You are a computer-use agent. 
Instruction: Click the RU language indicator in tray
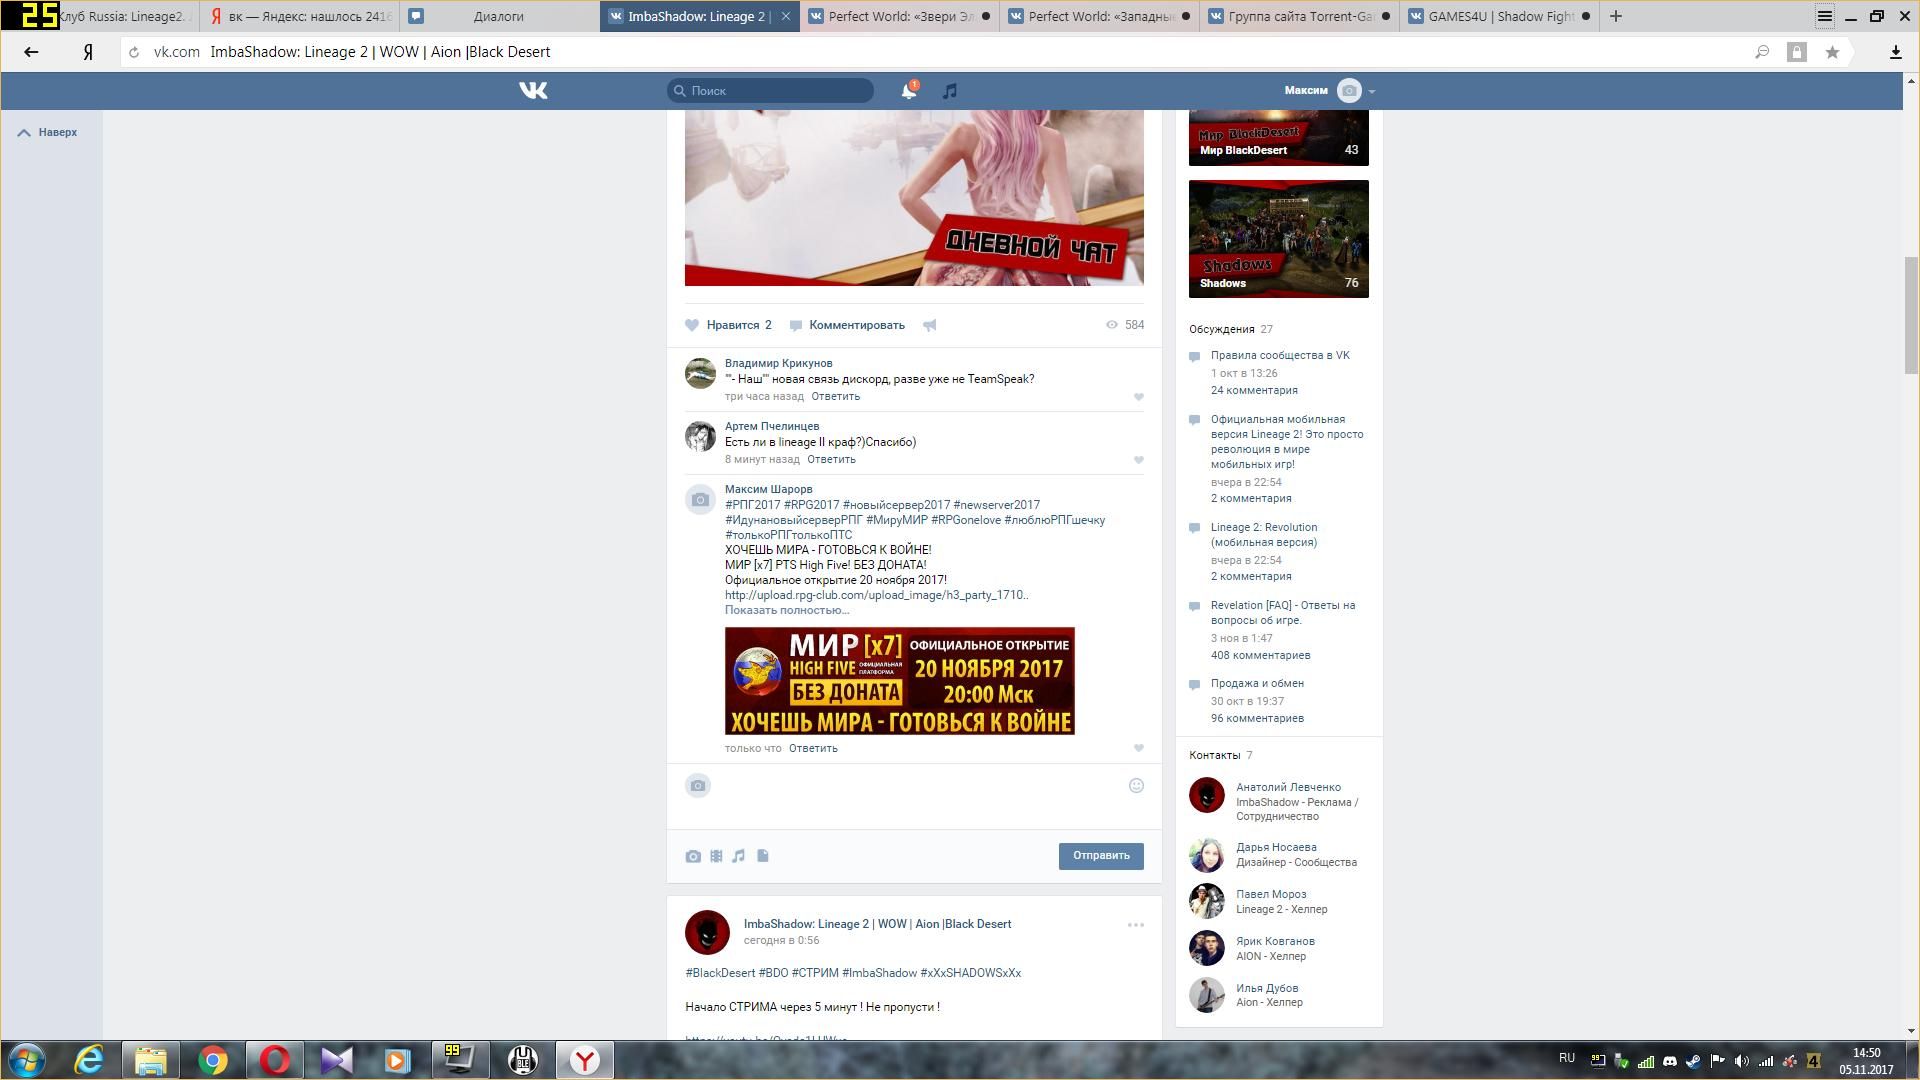[x=1566, y=1058]
